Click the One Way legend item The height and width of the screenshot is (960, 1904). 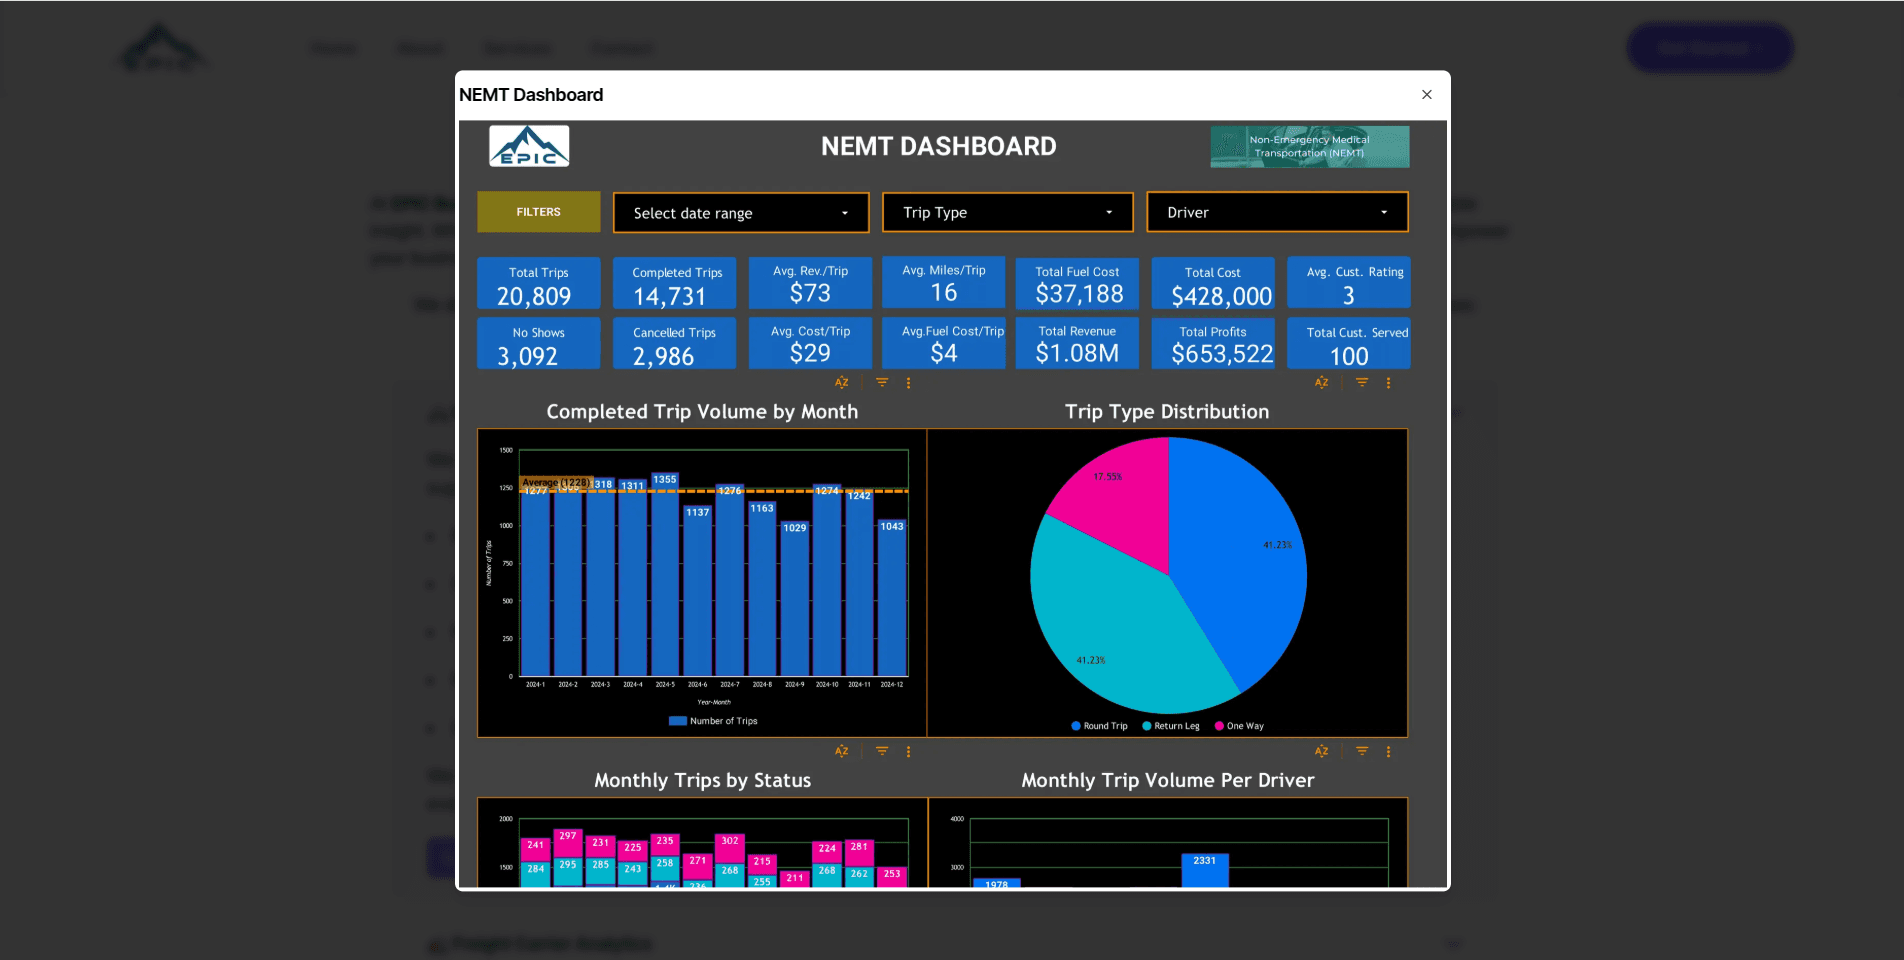(1239, 726)
